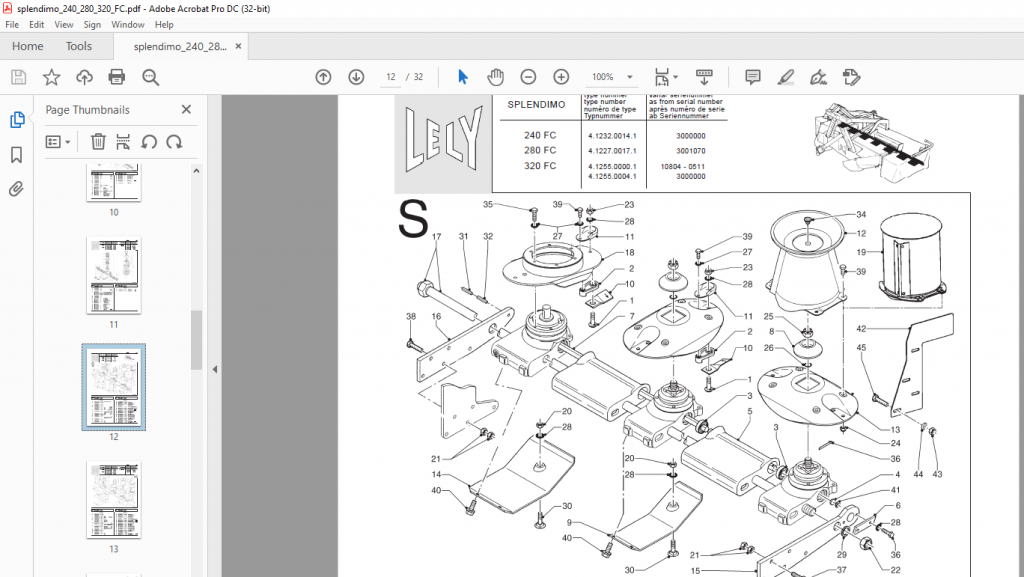Close the Page Thumbnails panel
The width and height of the screenshot is (1024, 577).
tap(186, 110)
